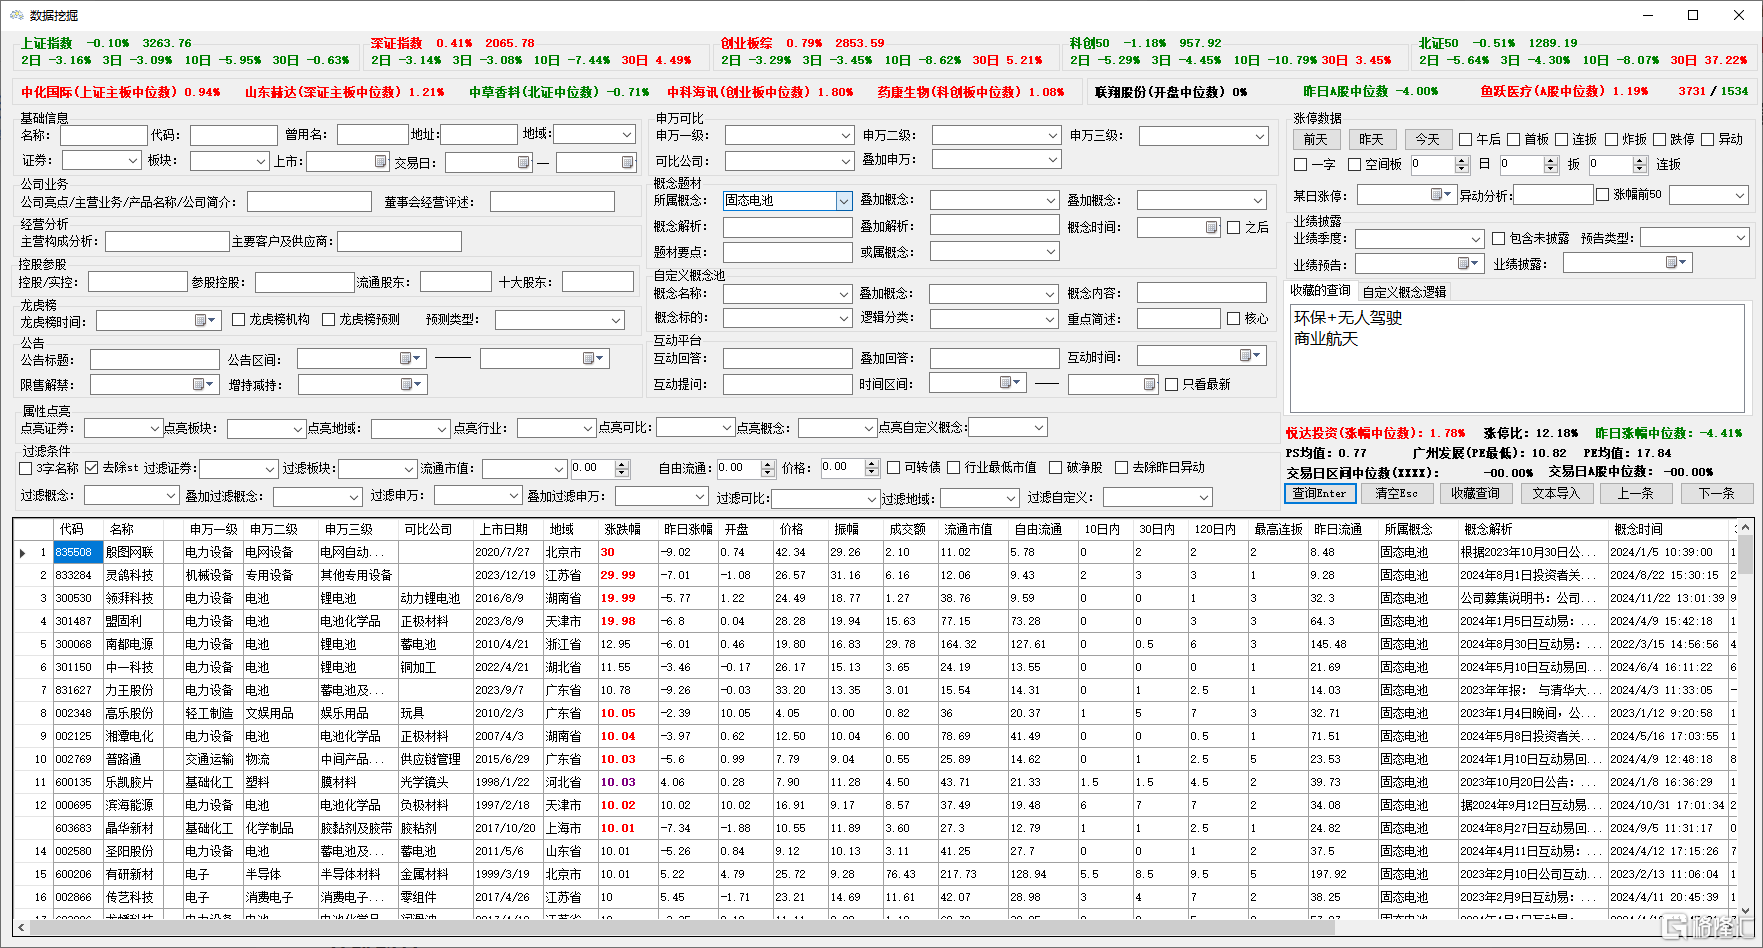Click the 上市日期 column header
This screenshot has height=948, width=1763.
click(x=508, y=529)
